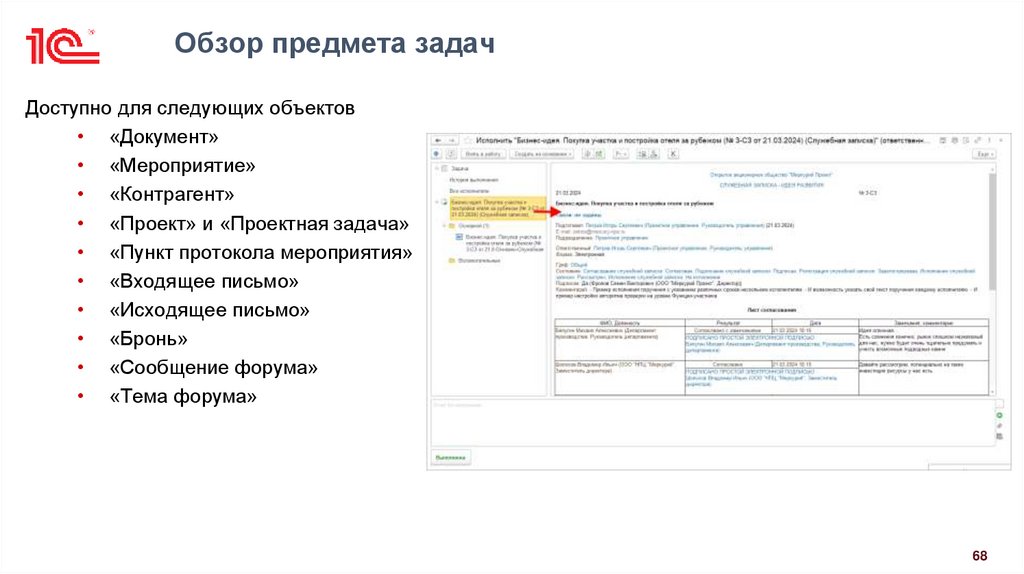Collapse the 'Основной (1)' folder
This screenshot has height=574, width=1024.
[444, 226]
